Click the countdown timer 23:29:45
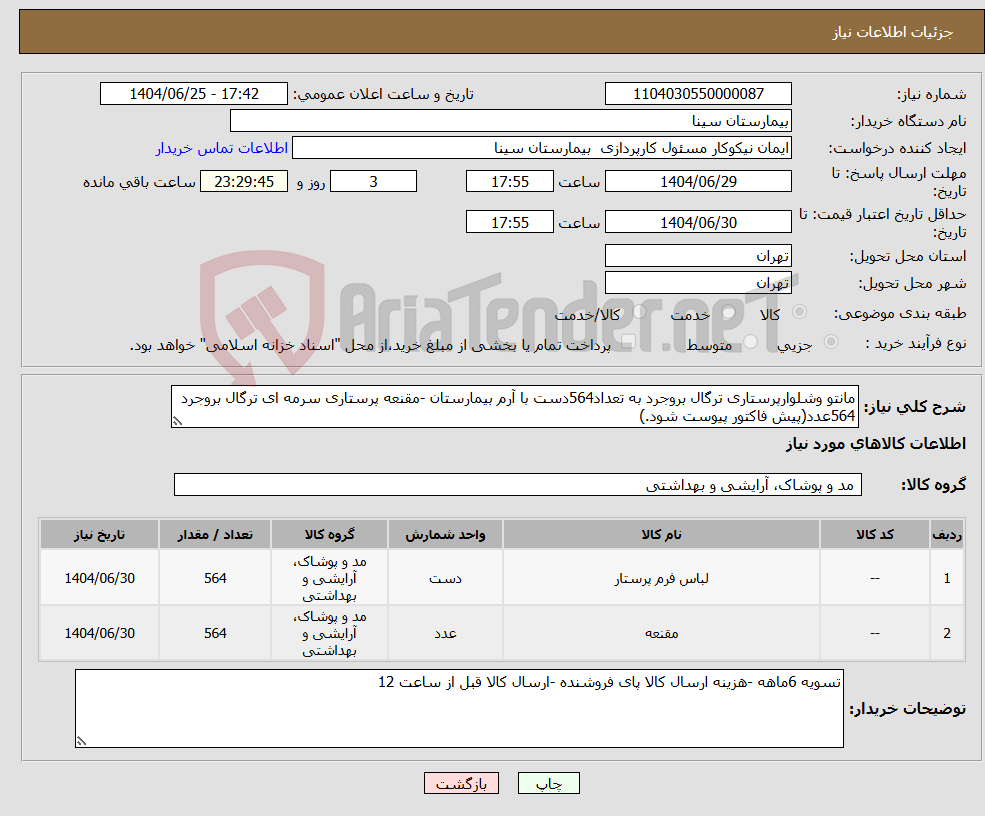The height and width of the screenshot is (816, 985). point(244,181)
